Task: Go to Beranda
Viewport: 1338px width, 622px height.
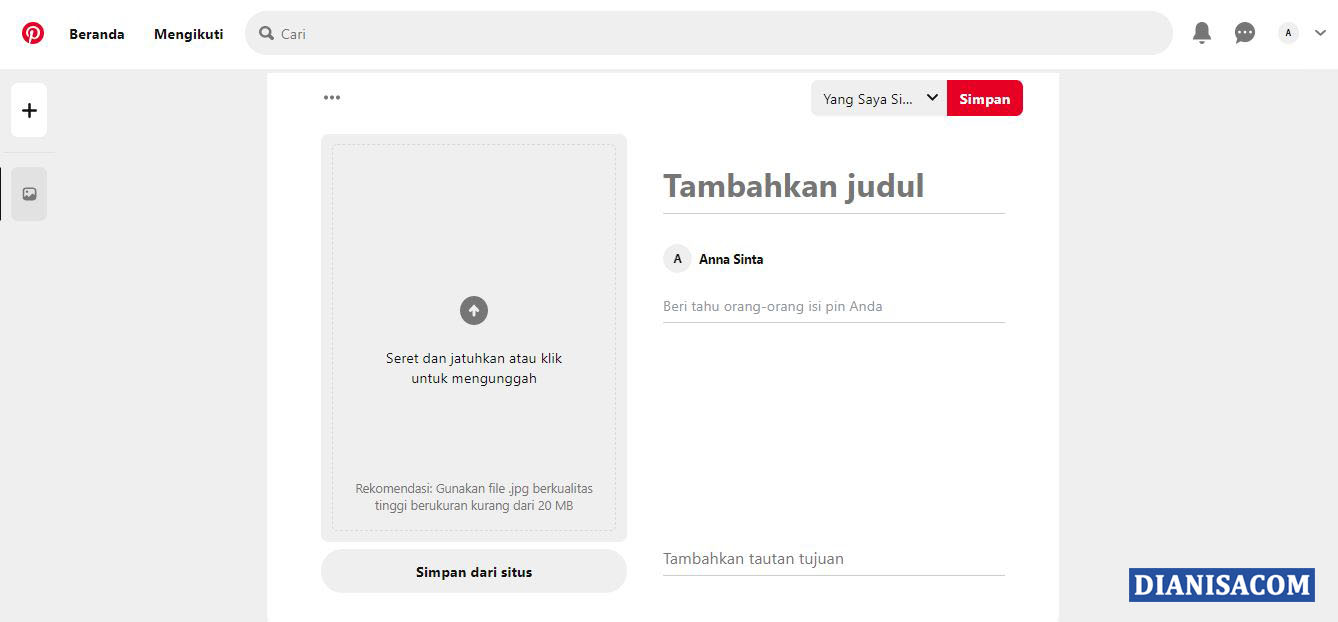Action: click(96, 33)
